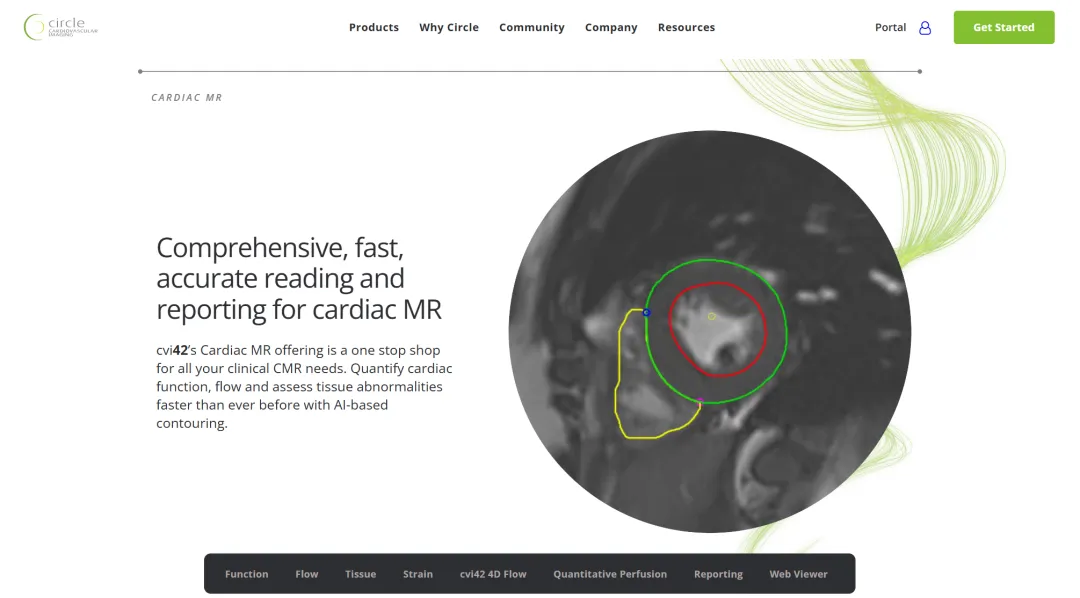The height and width of the screenshot is (598, 1080).
Task: Click the Circle Cardiovascular Imaging logo
Action: (x=61, y=27)
